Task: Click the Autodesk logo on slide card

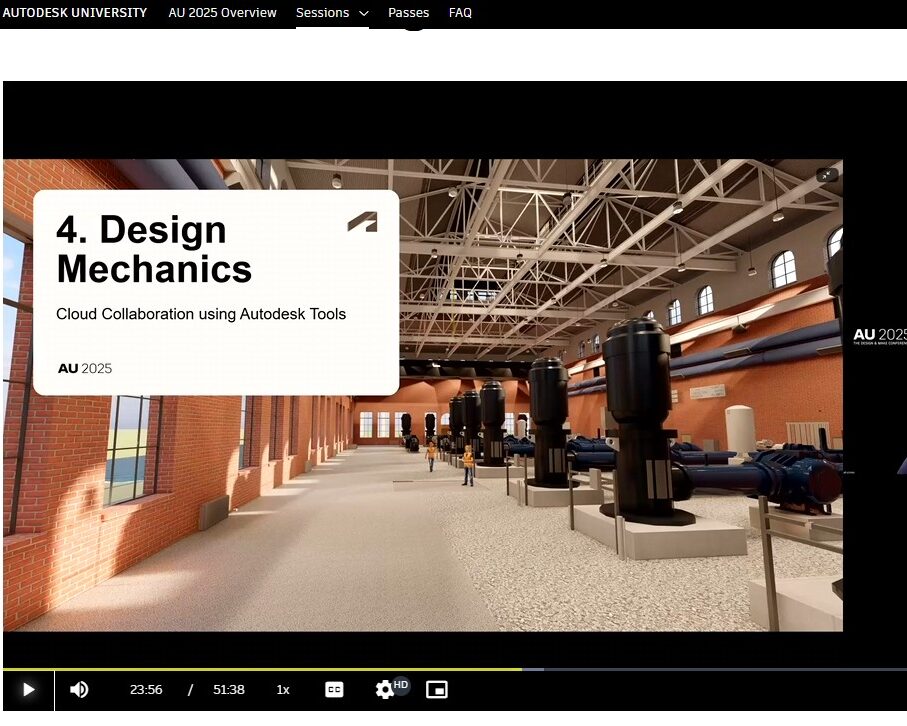Action: point(362,222)
